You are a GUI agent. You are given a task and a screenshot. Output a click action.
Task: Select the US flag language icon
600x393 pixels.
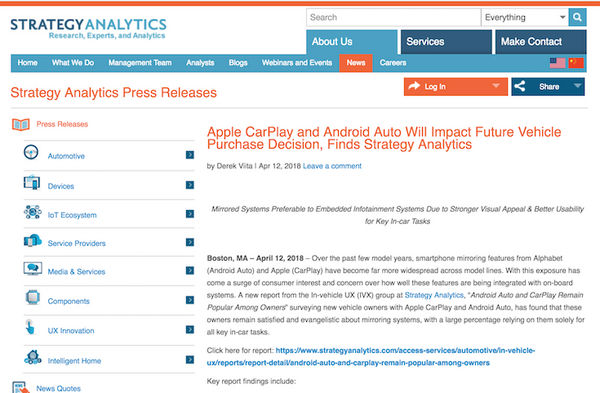pyautogui.click(x=557, y=63)
